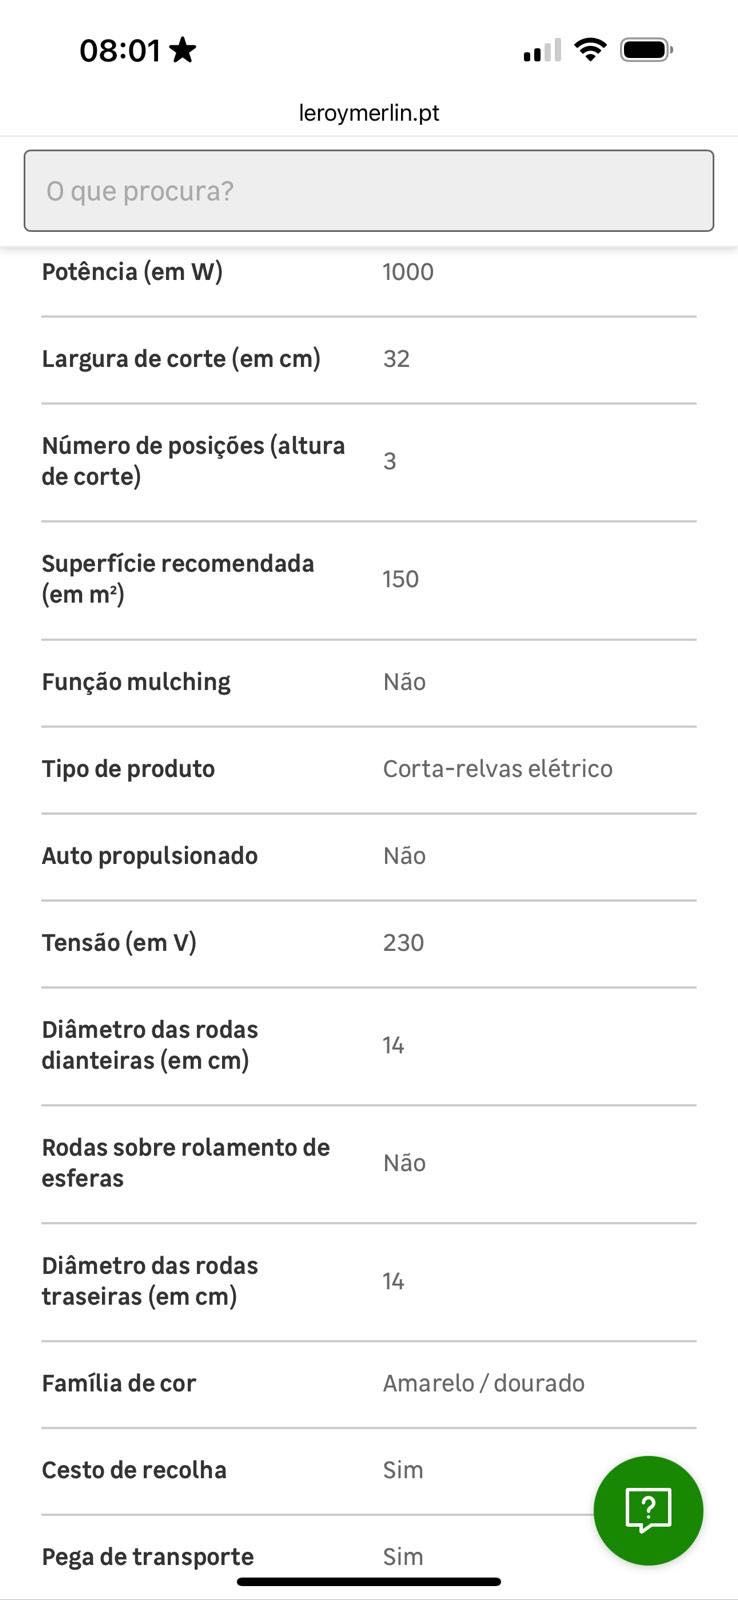
Task: Tap the "Rodas sobre rolamento de esferas" label
Action: click(186, 1163)
